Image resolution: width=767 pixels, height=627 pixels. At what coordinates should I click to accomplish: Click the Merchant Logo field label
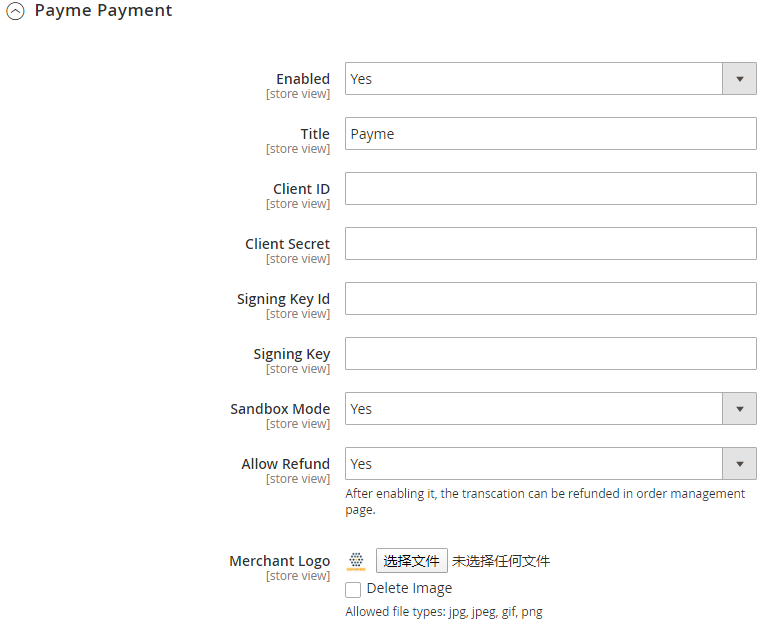[x=279, y=561]
